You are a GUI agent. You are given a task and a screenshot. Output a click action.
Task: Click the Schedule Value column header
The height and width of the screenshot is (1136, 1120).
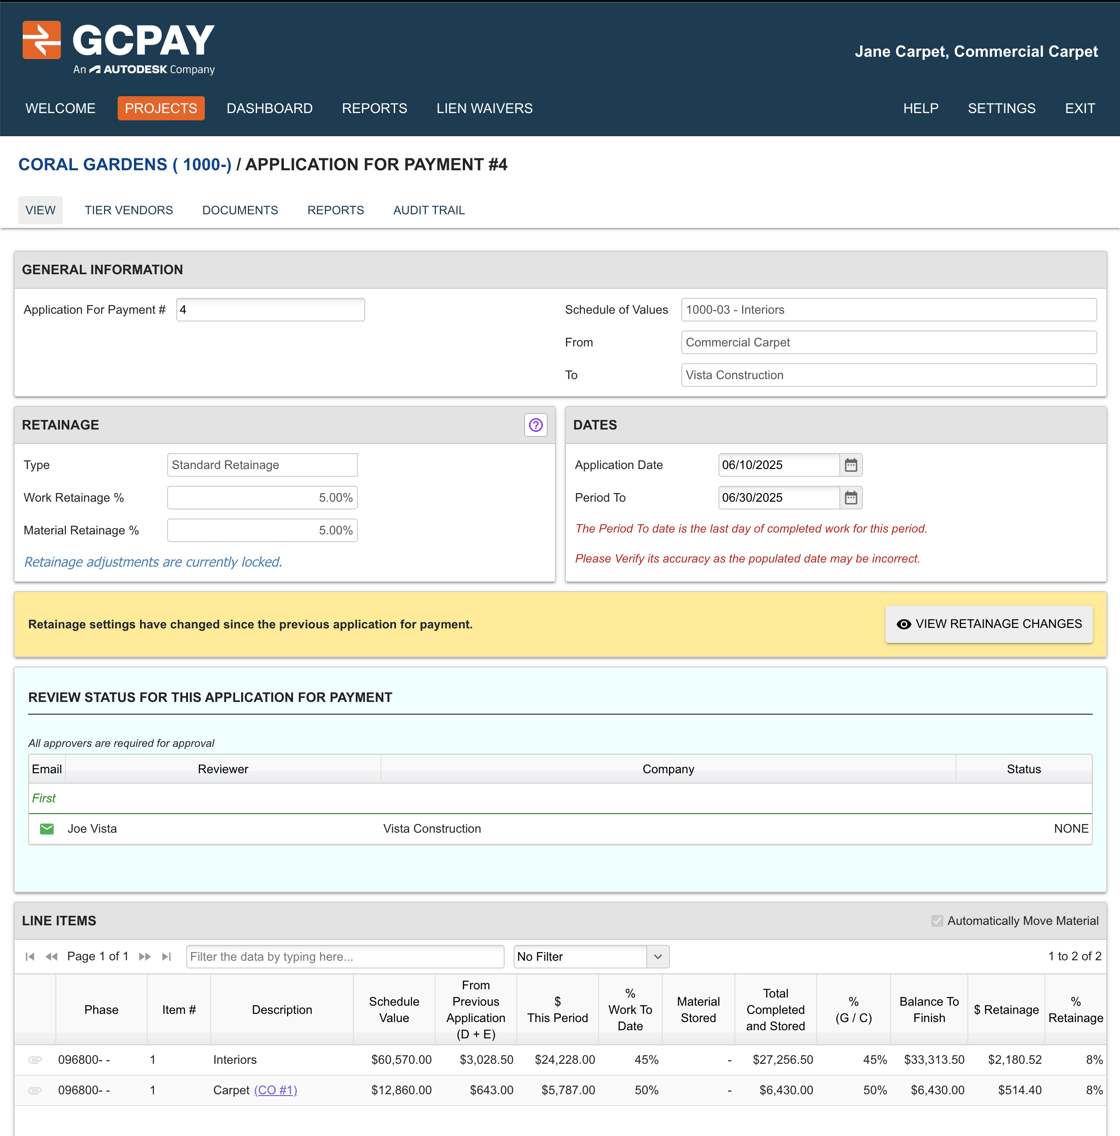[x=394, y=1010]
